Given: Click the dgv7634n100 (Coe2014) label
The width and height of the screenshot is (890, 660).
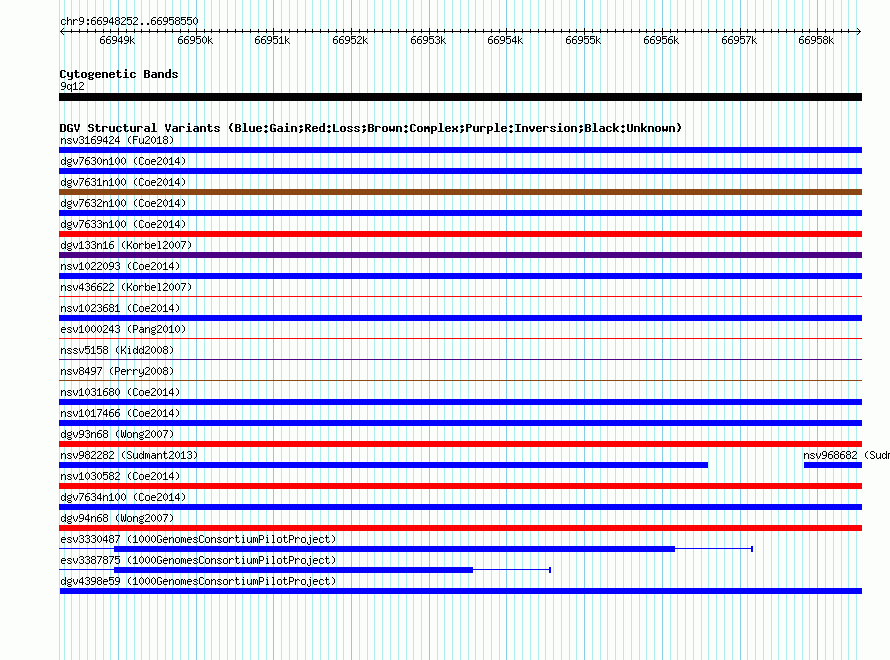Looking at the screenshot, I should [123, 497].
